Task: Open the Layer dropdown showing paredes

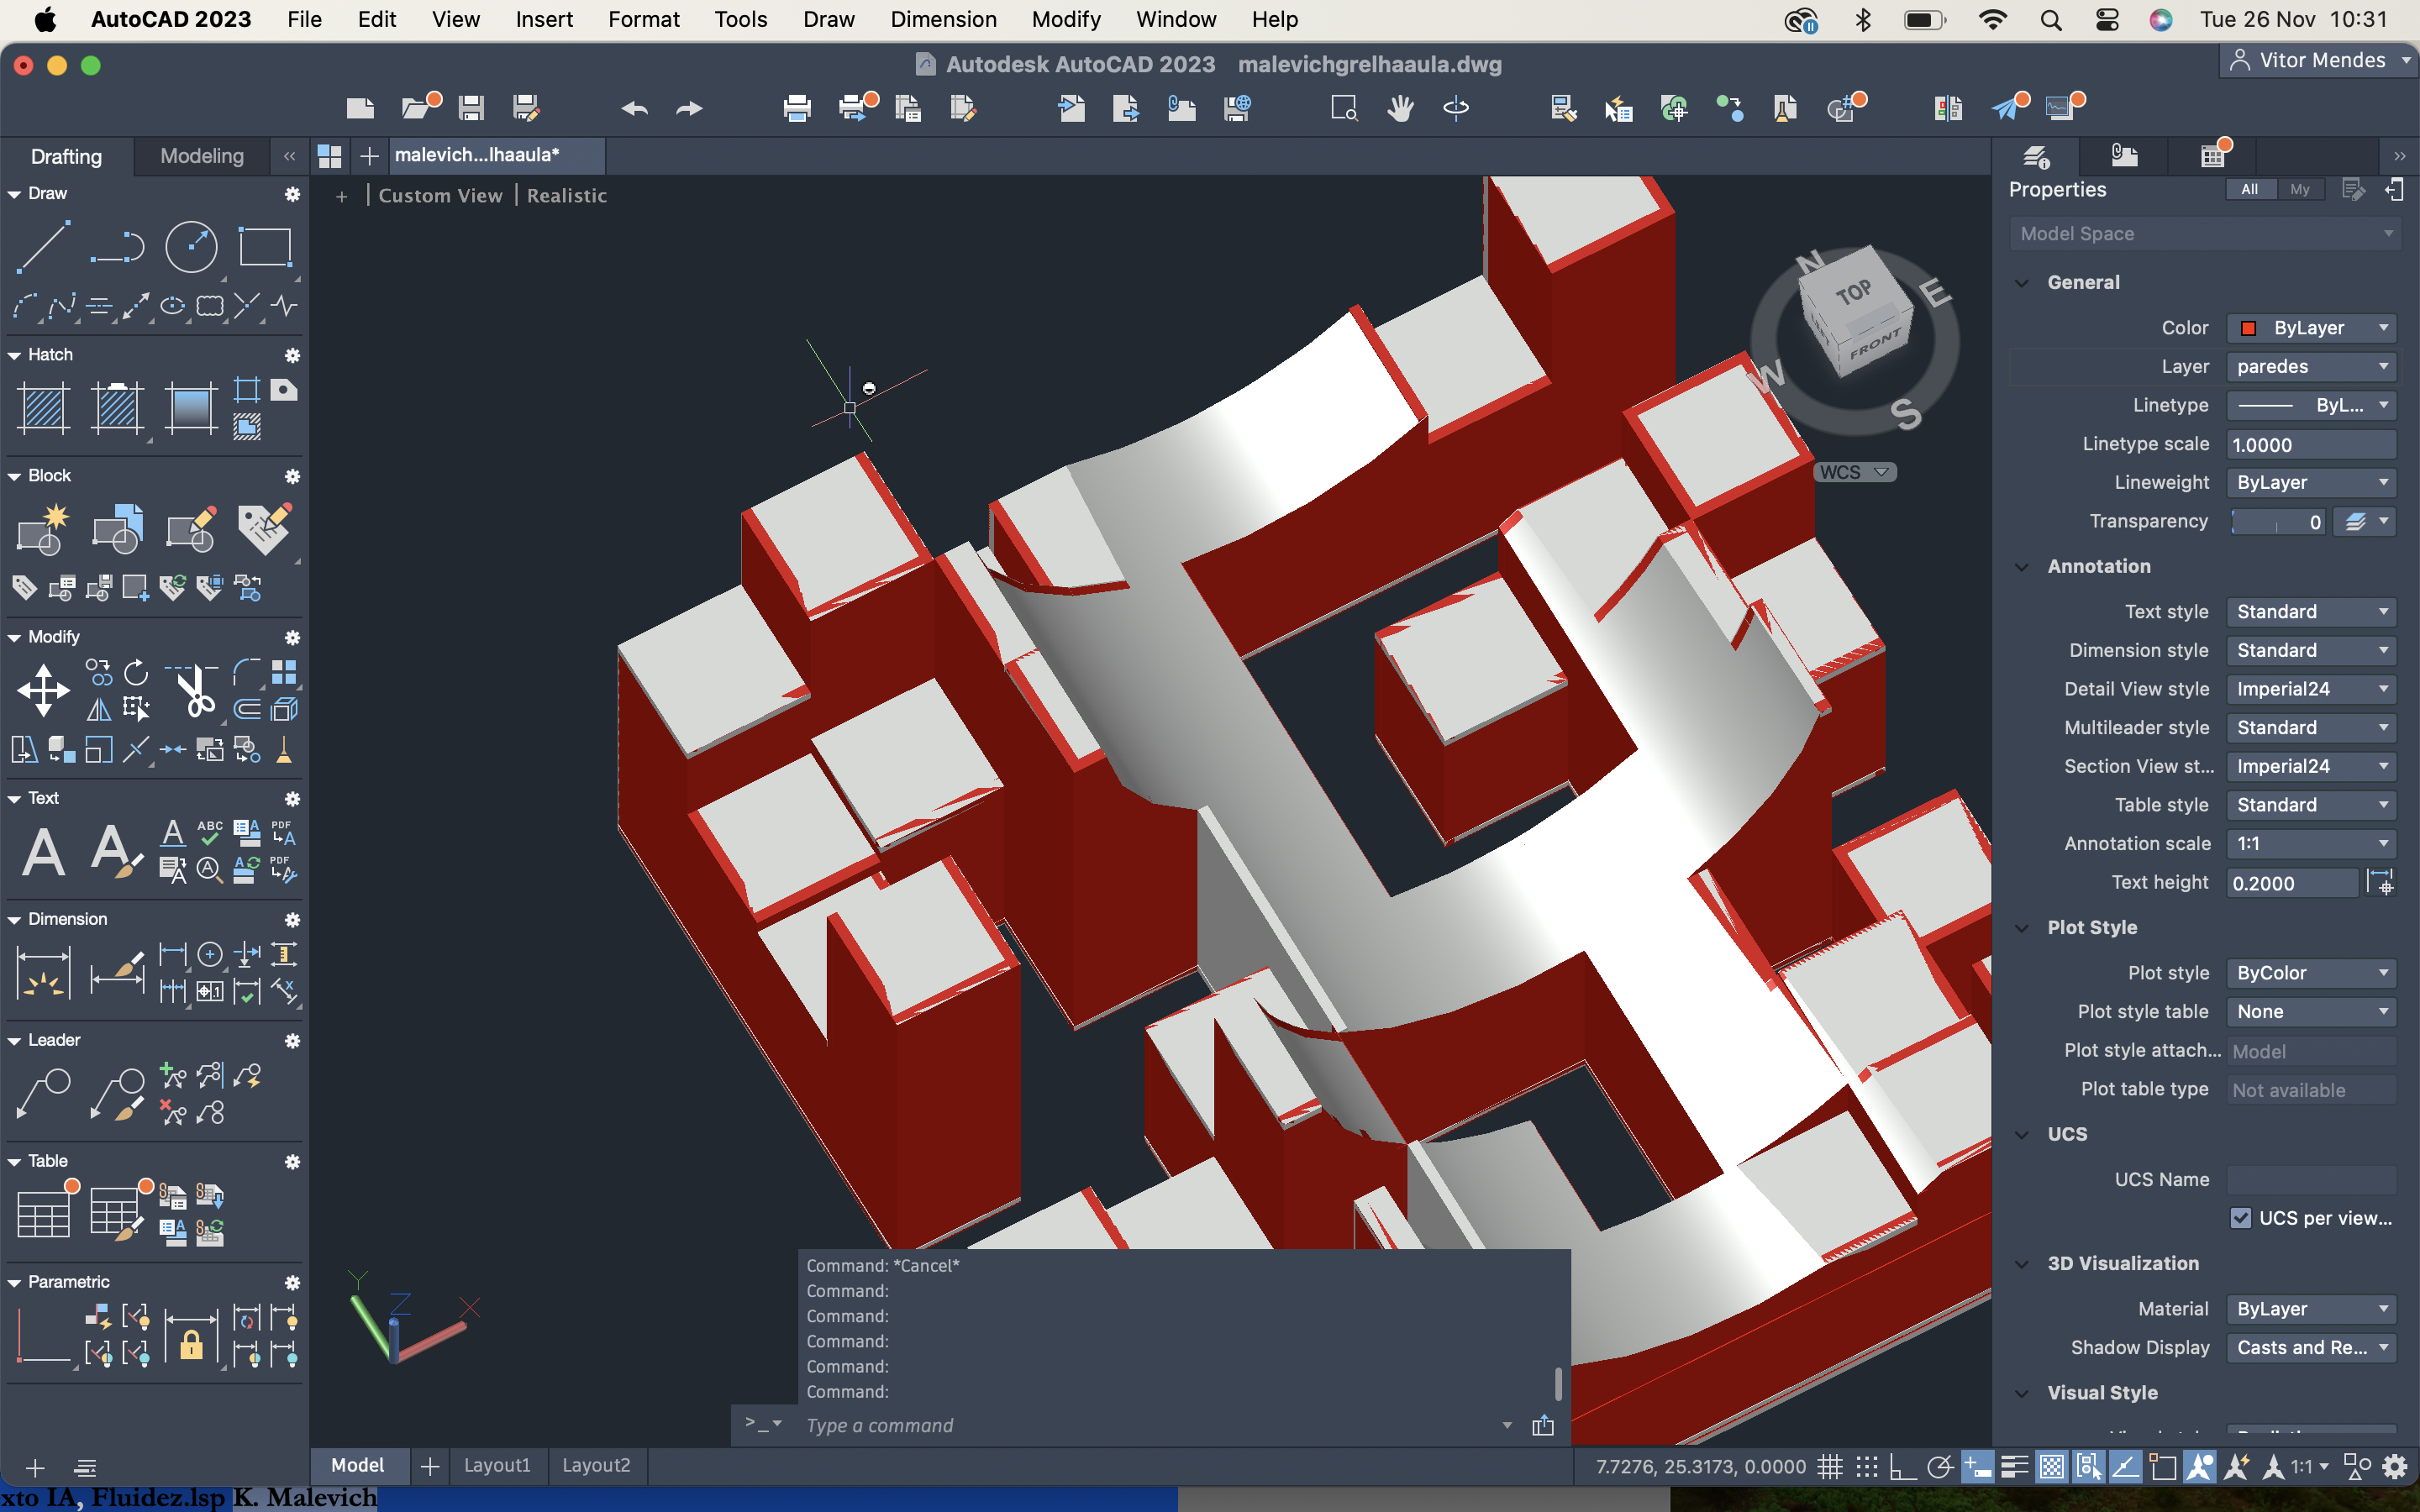Action: [2311, 366]
